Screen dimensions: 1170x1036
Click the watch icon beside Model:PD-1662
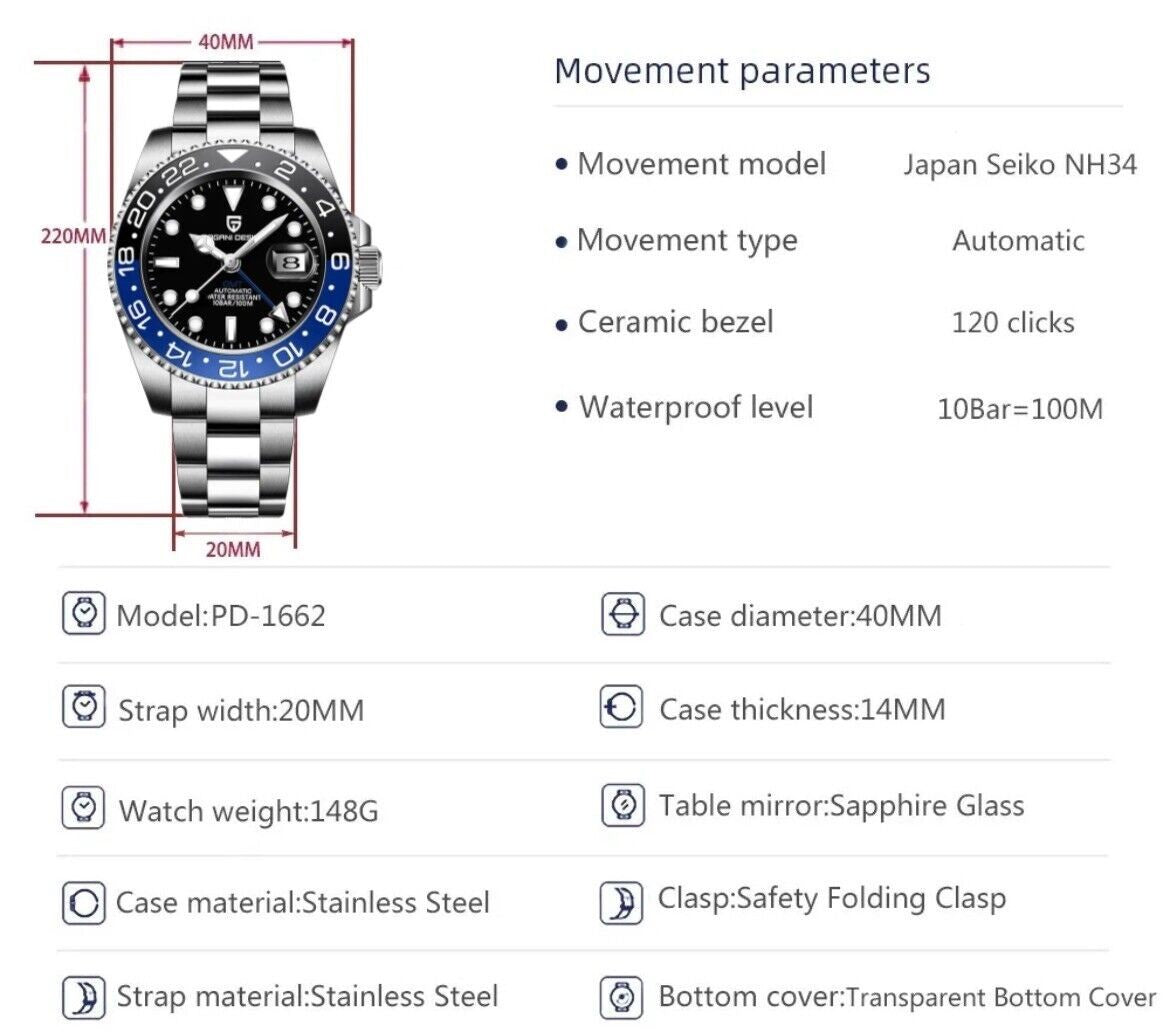[84, 613]
